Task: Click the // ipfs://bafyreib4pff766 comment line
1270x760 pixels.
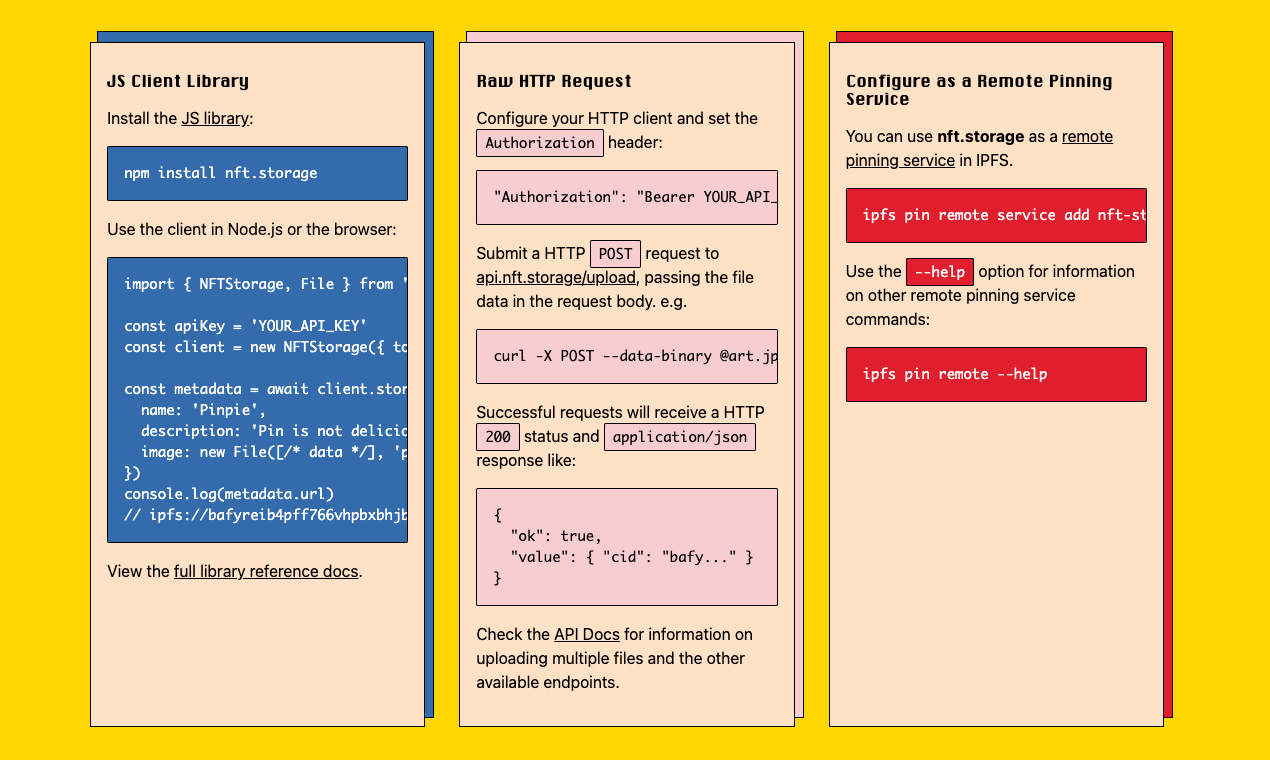Action: (x=265, y=514)
